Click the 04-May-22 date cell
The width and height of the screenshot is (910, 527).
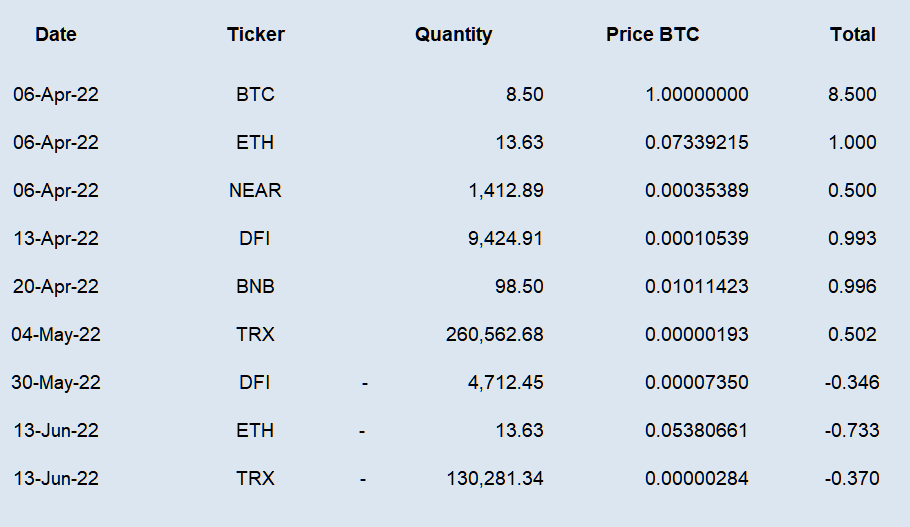(x=56, y=334)
